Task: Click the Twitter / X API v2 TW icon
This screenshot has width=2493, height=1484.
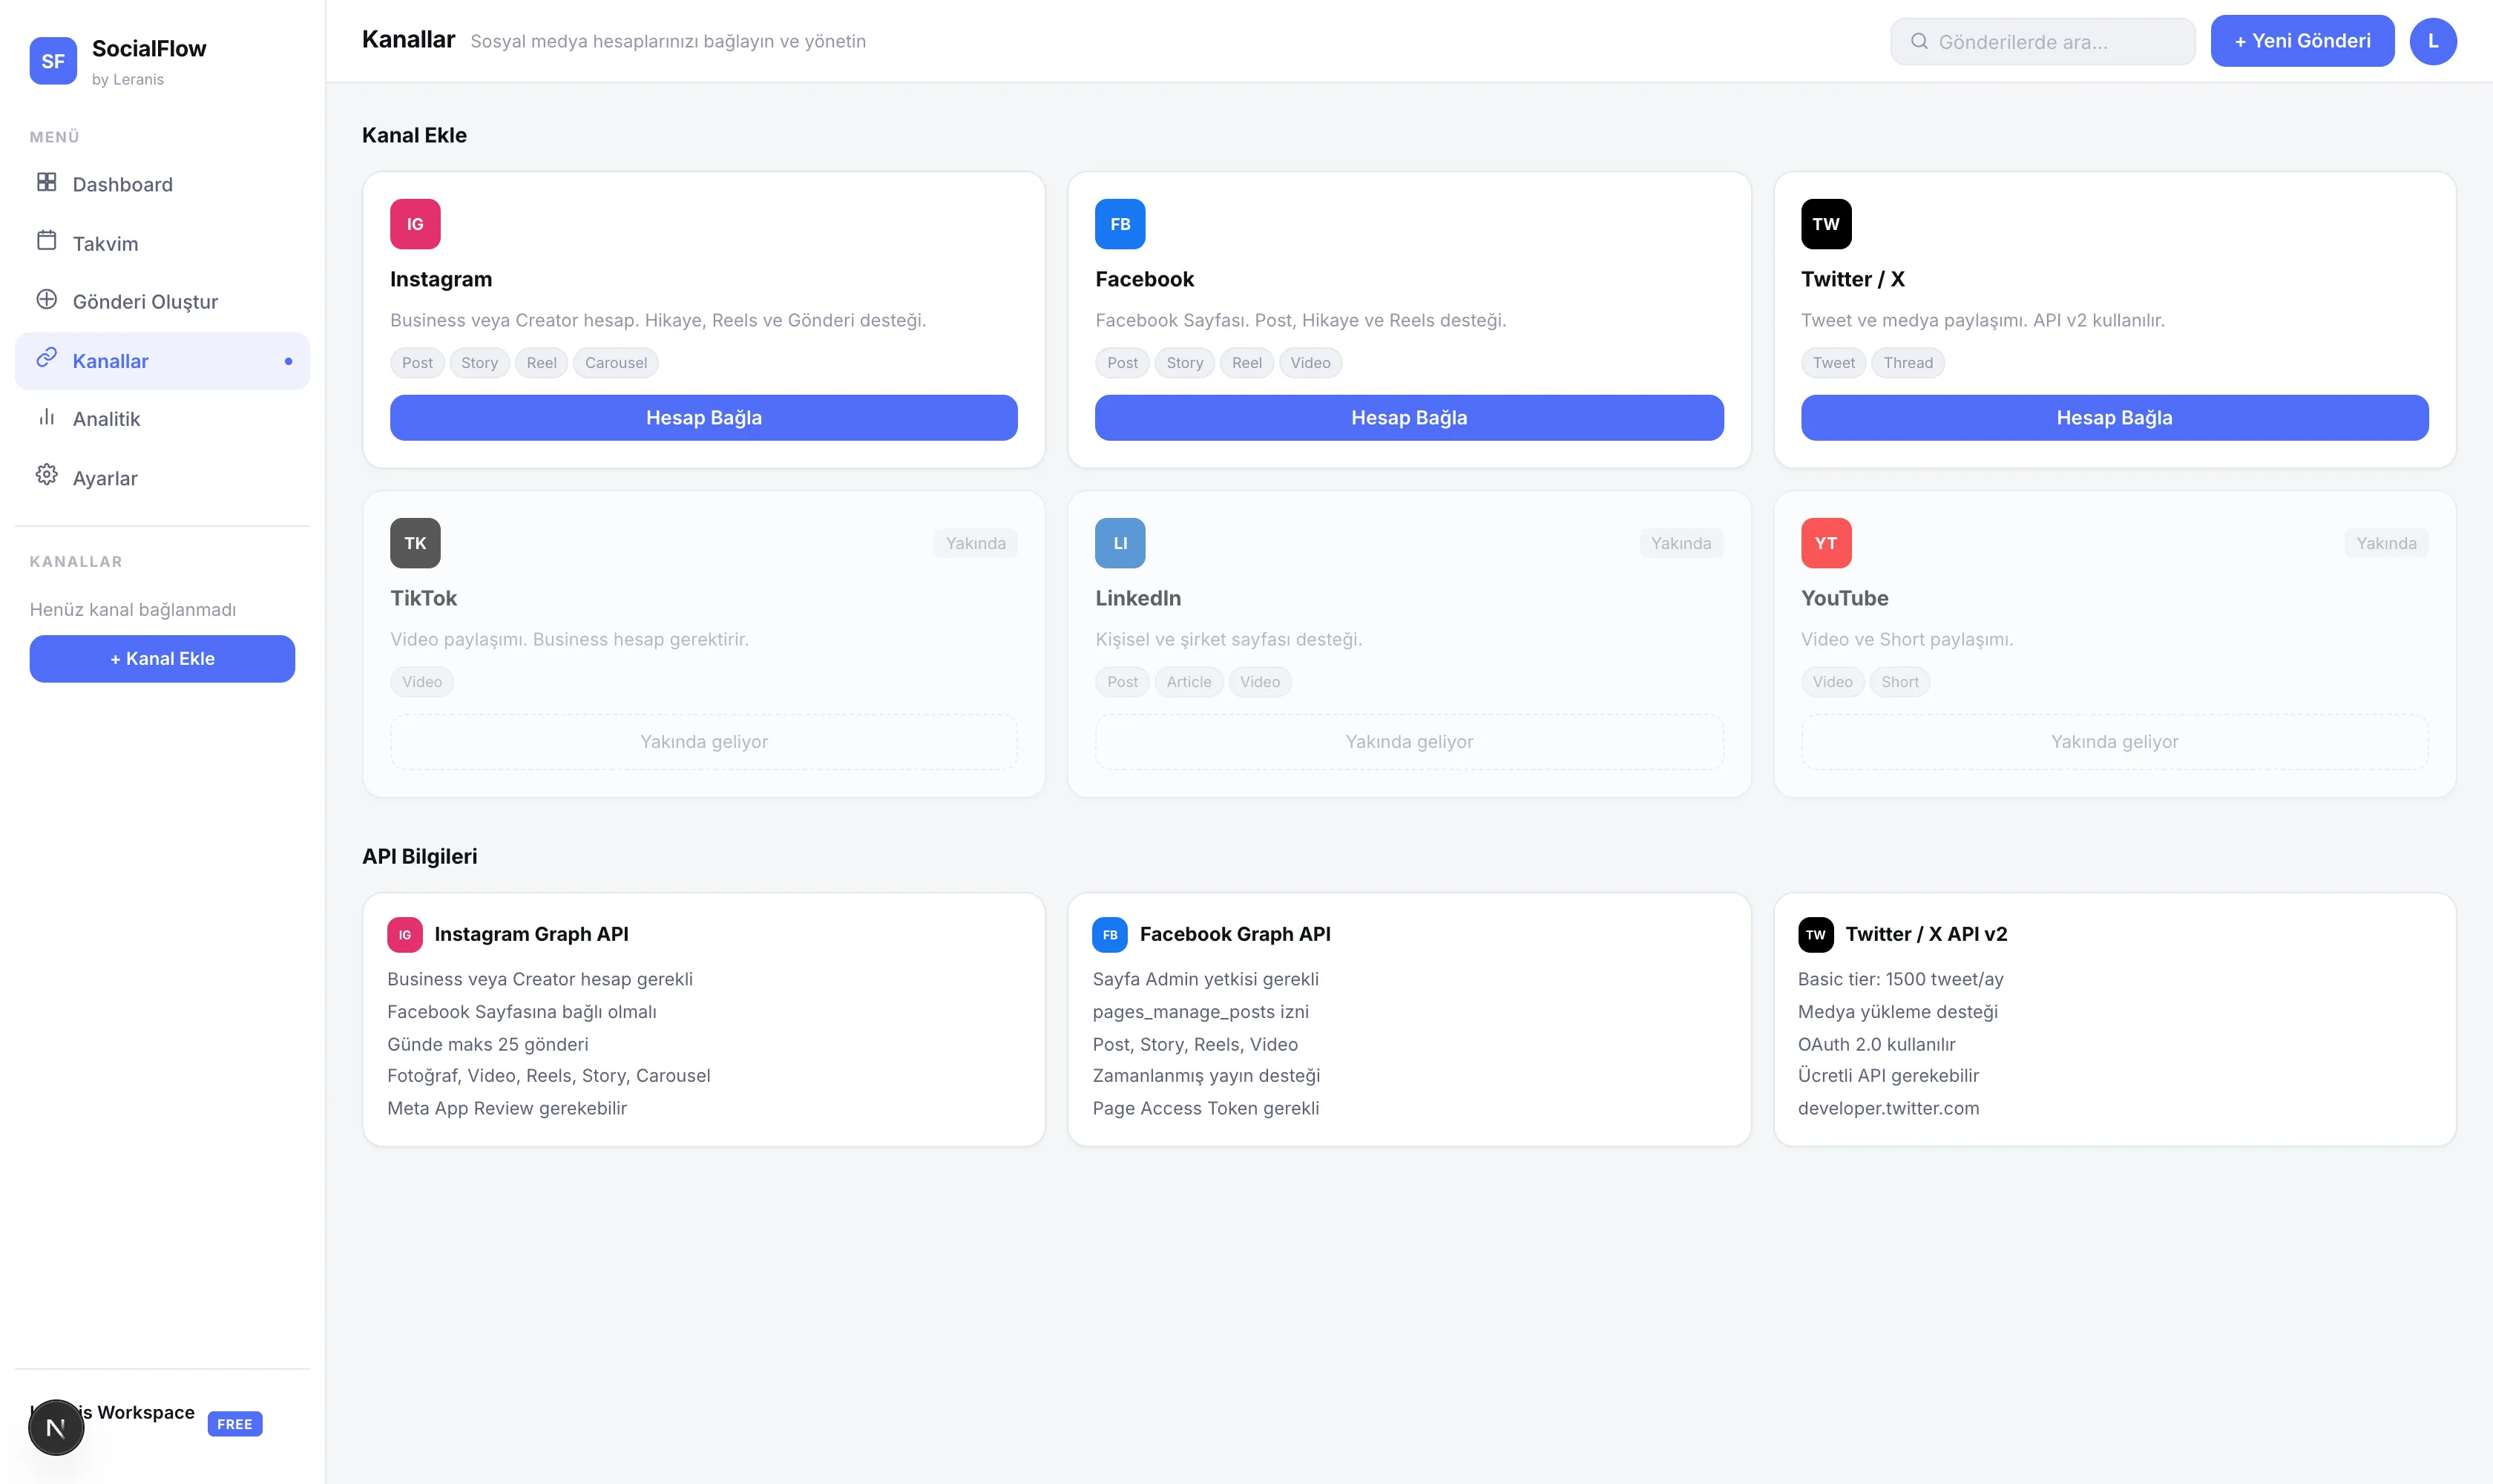Action: (x=1816, y=935)
